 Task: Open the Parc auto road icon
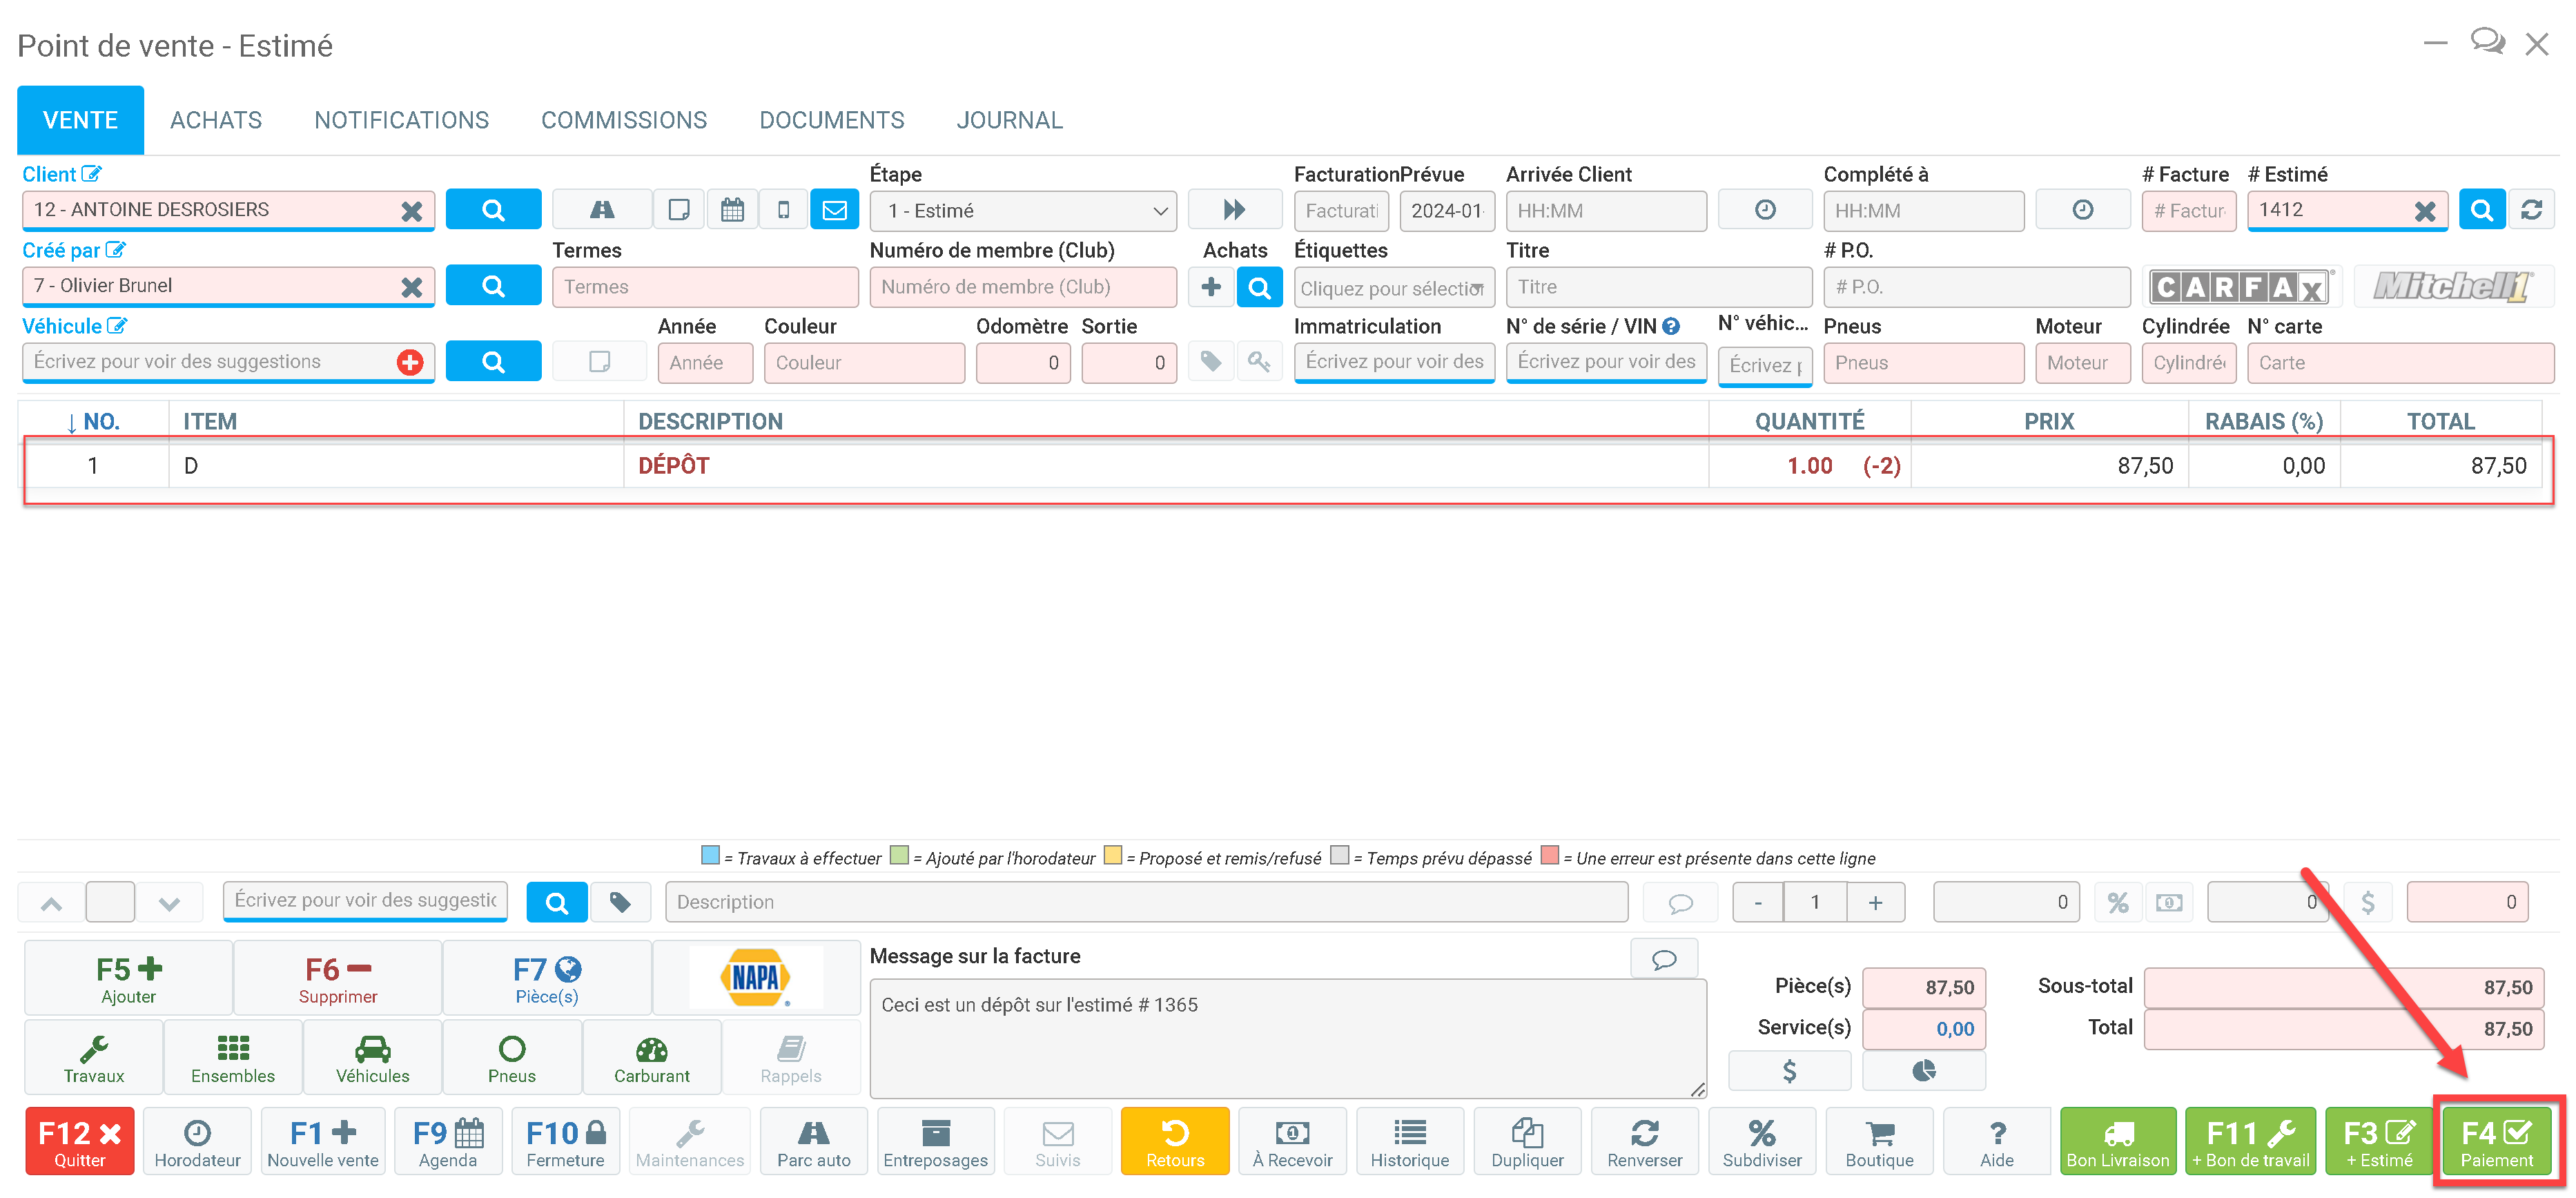[813, 1141]
